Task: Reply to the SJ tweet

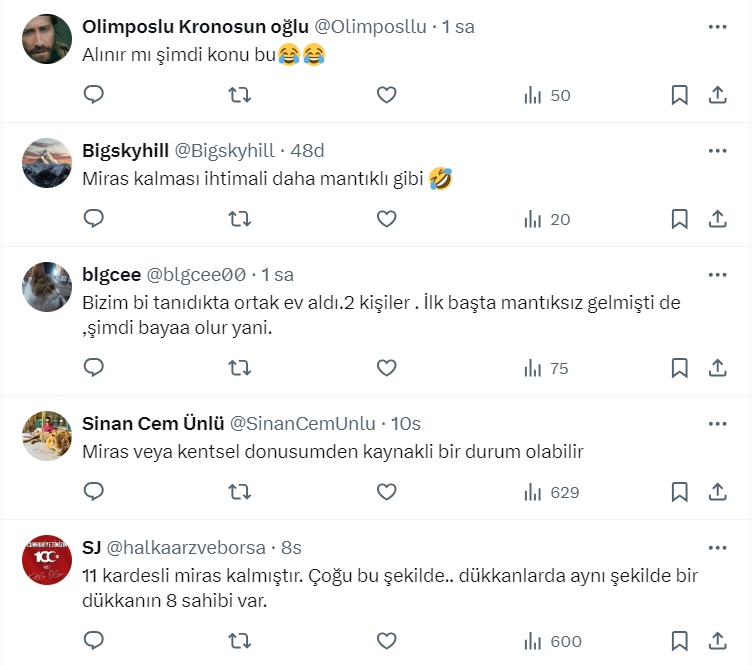Action: pos(94,641)
